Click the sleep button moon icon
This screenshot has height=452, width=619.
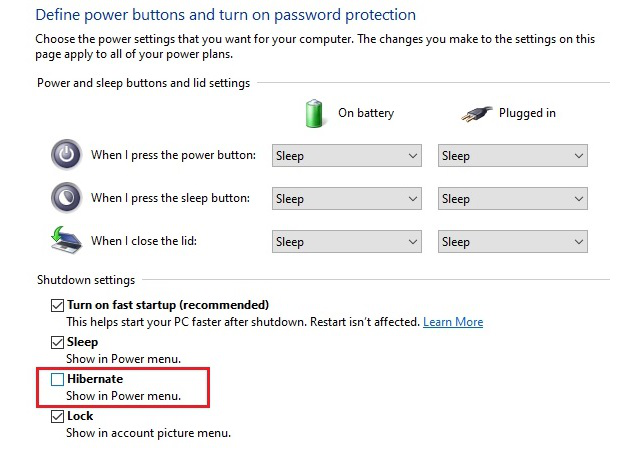click(x=66, y=198)
